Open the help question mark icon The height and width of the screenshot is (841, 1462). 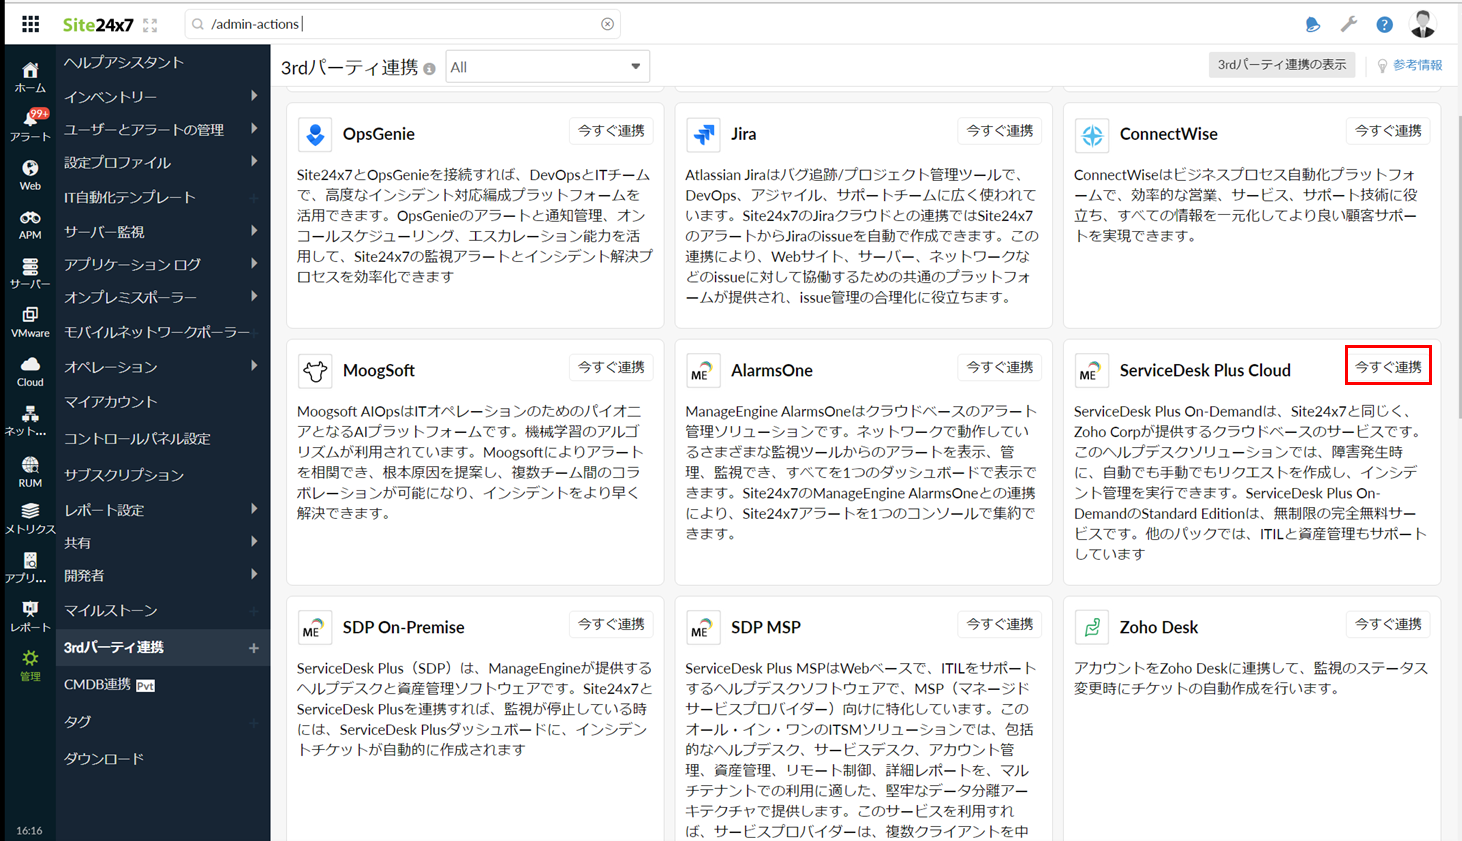point(1384,24)
